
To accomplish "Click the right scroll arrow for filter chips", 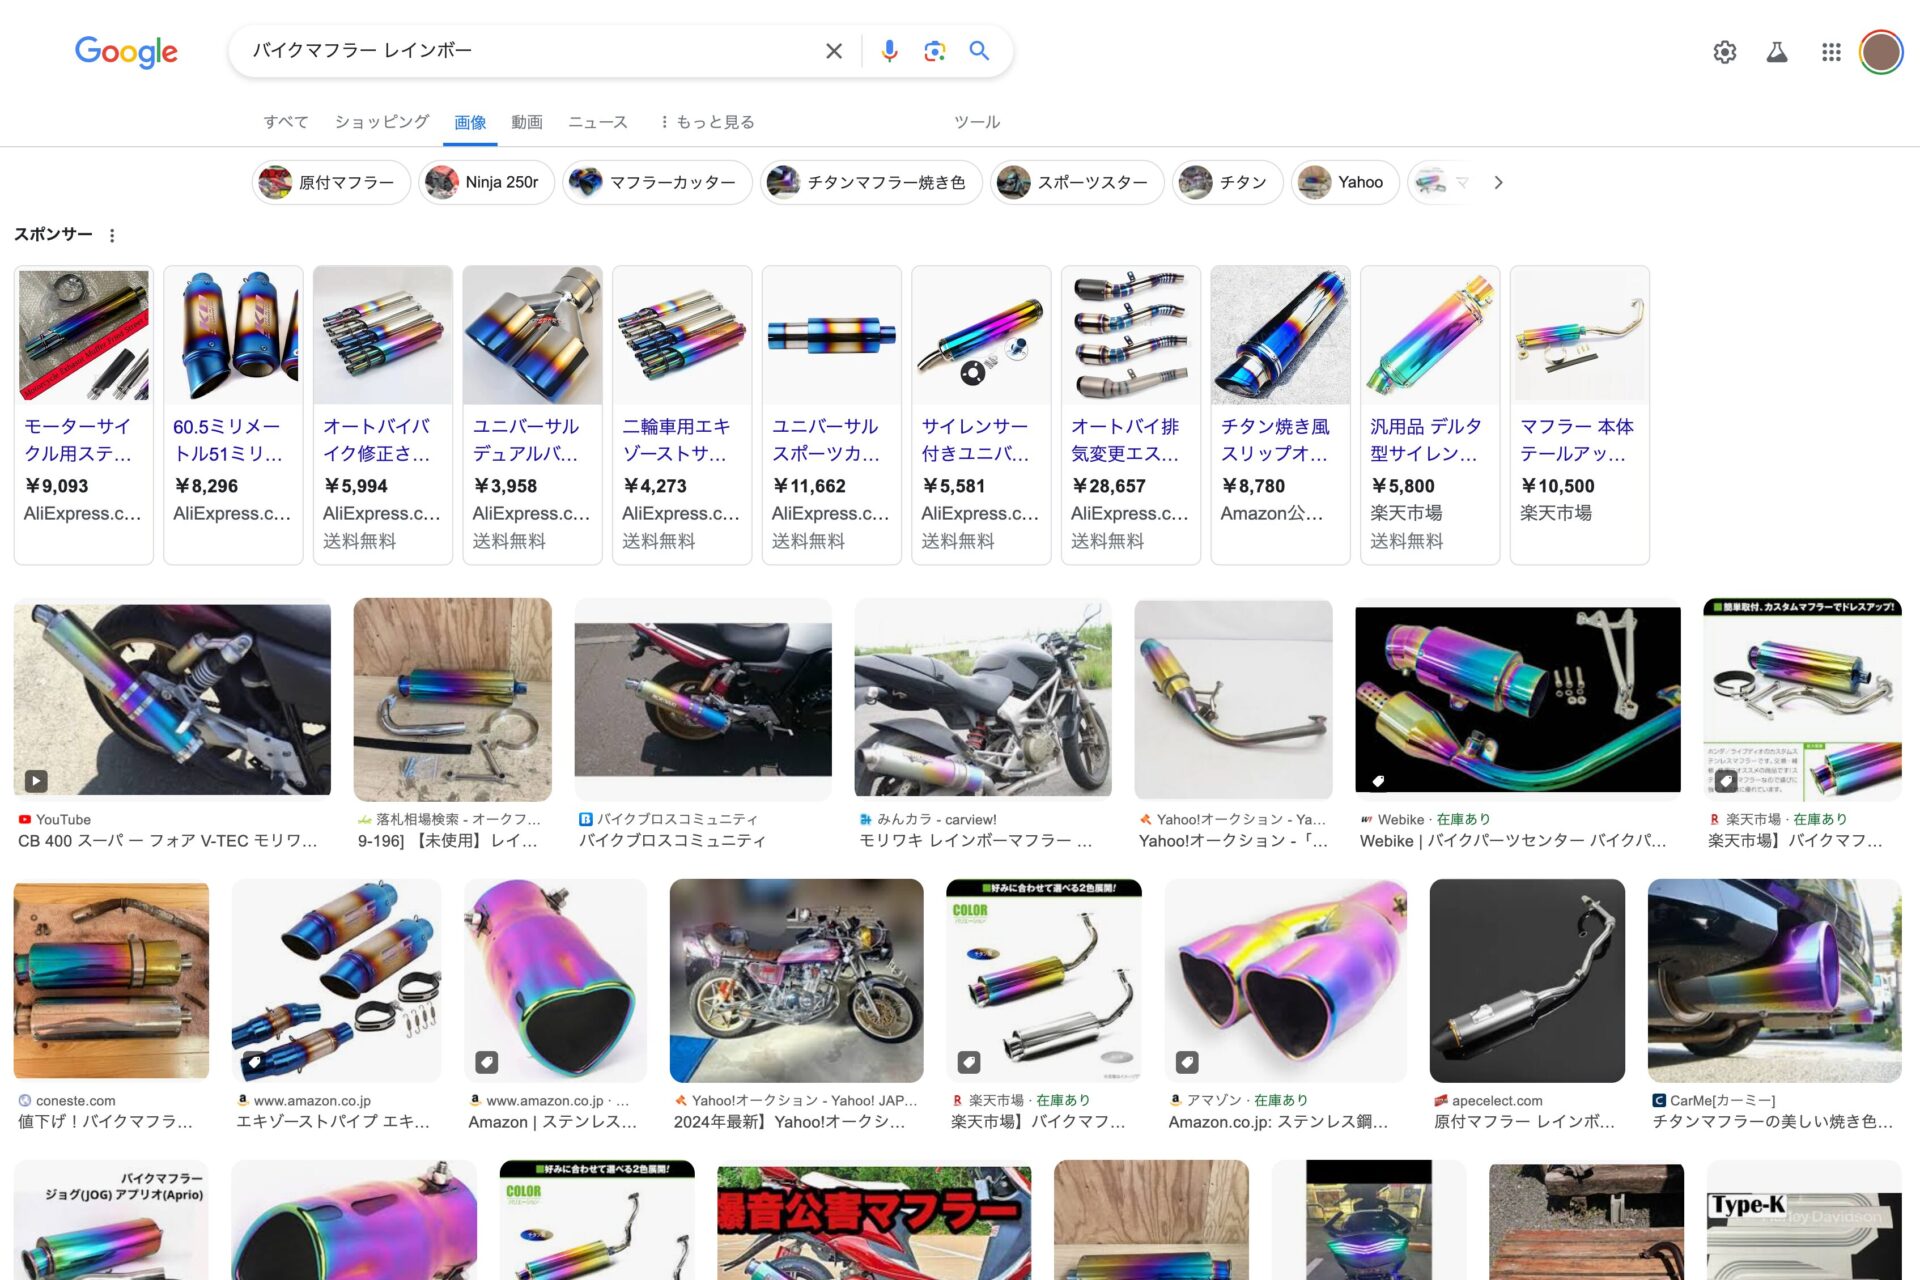I will tap(1499, 181).
